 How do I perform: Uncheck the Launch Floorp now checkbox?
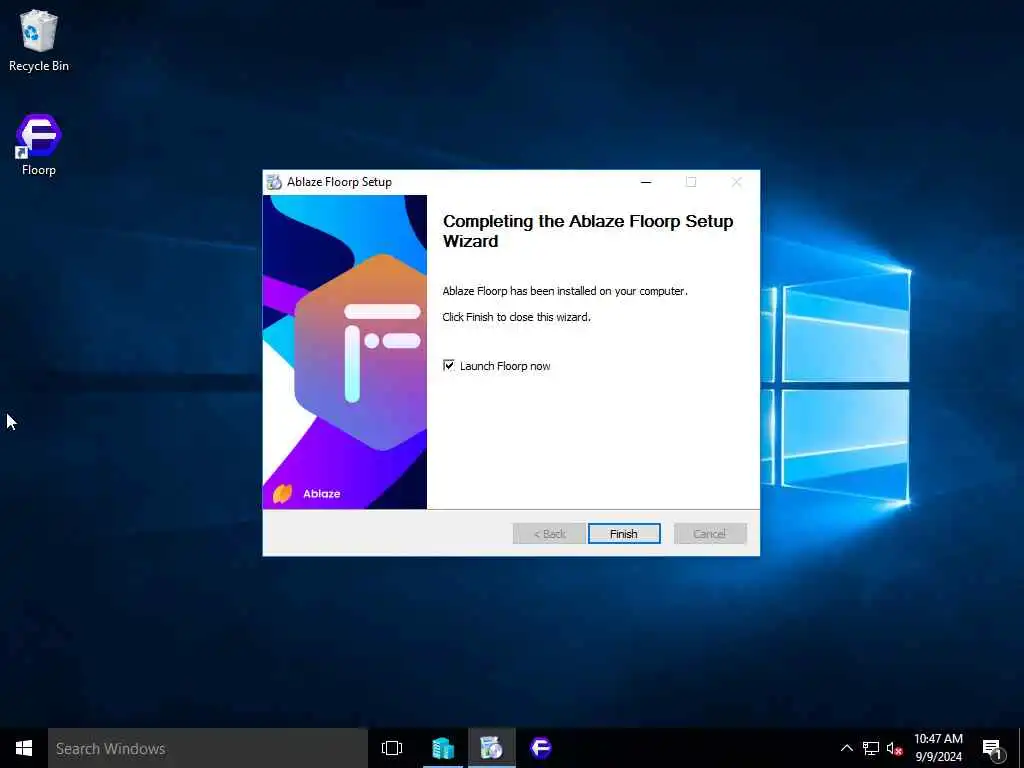(x=449, y=366)
